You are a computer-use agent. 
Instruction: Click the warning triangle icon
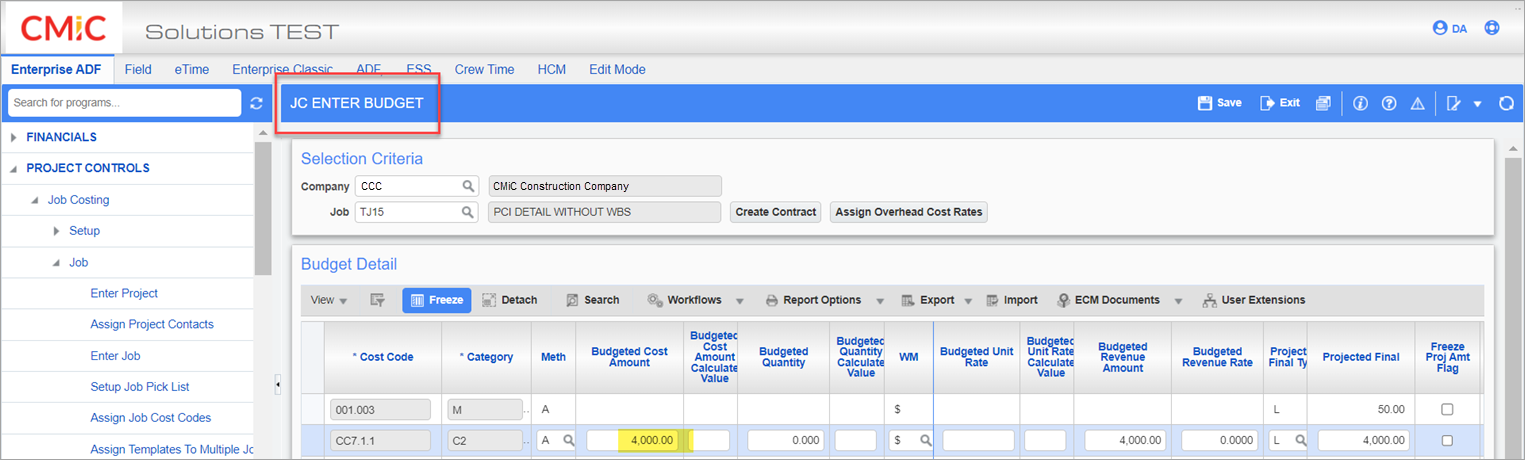click(x=1417, y=103)
